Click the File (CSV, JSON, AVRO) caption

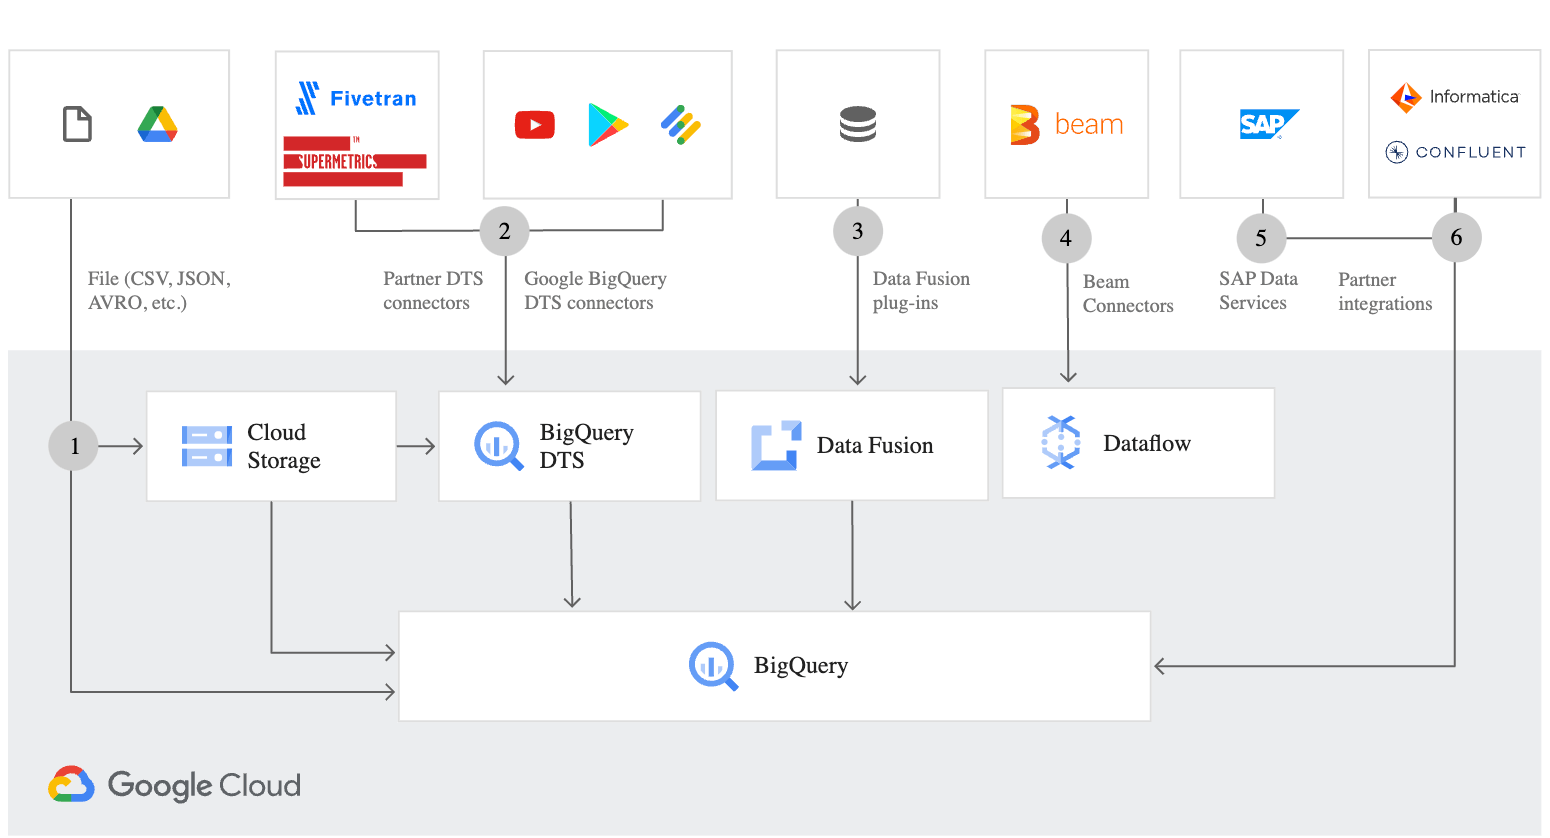pos(159,290)
